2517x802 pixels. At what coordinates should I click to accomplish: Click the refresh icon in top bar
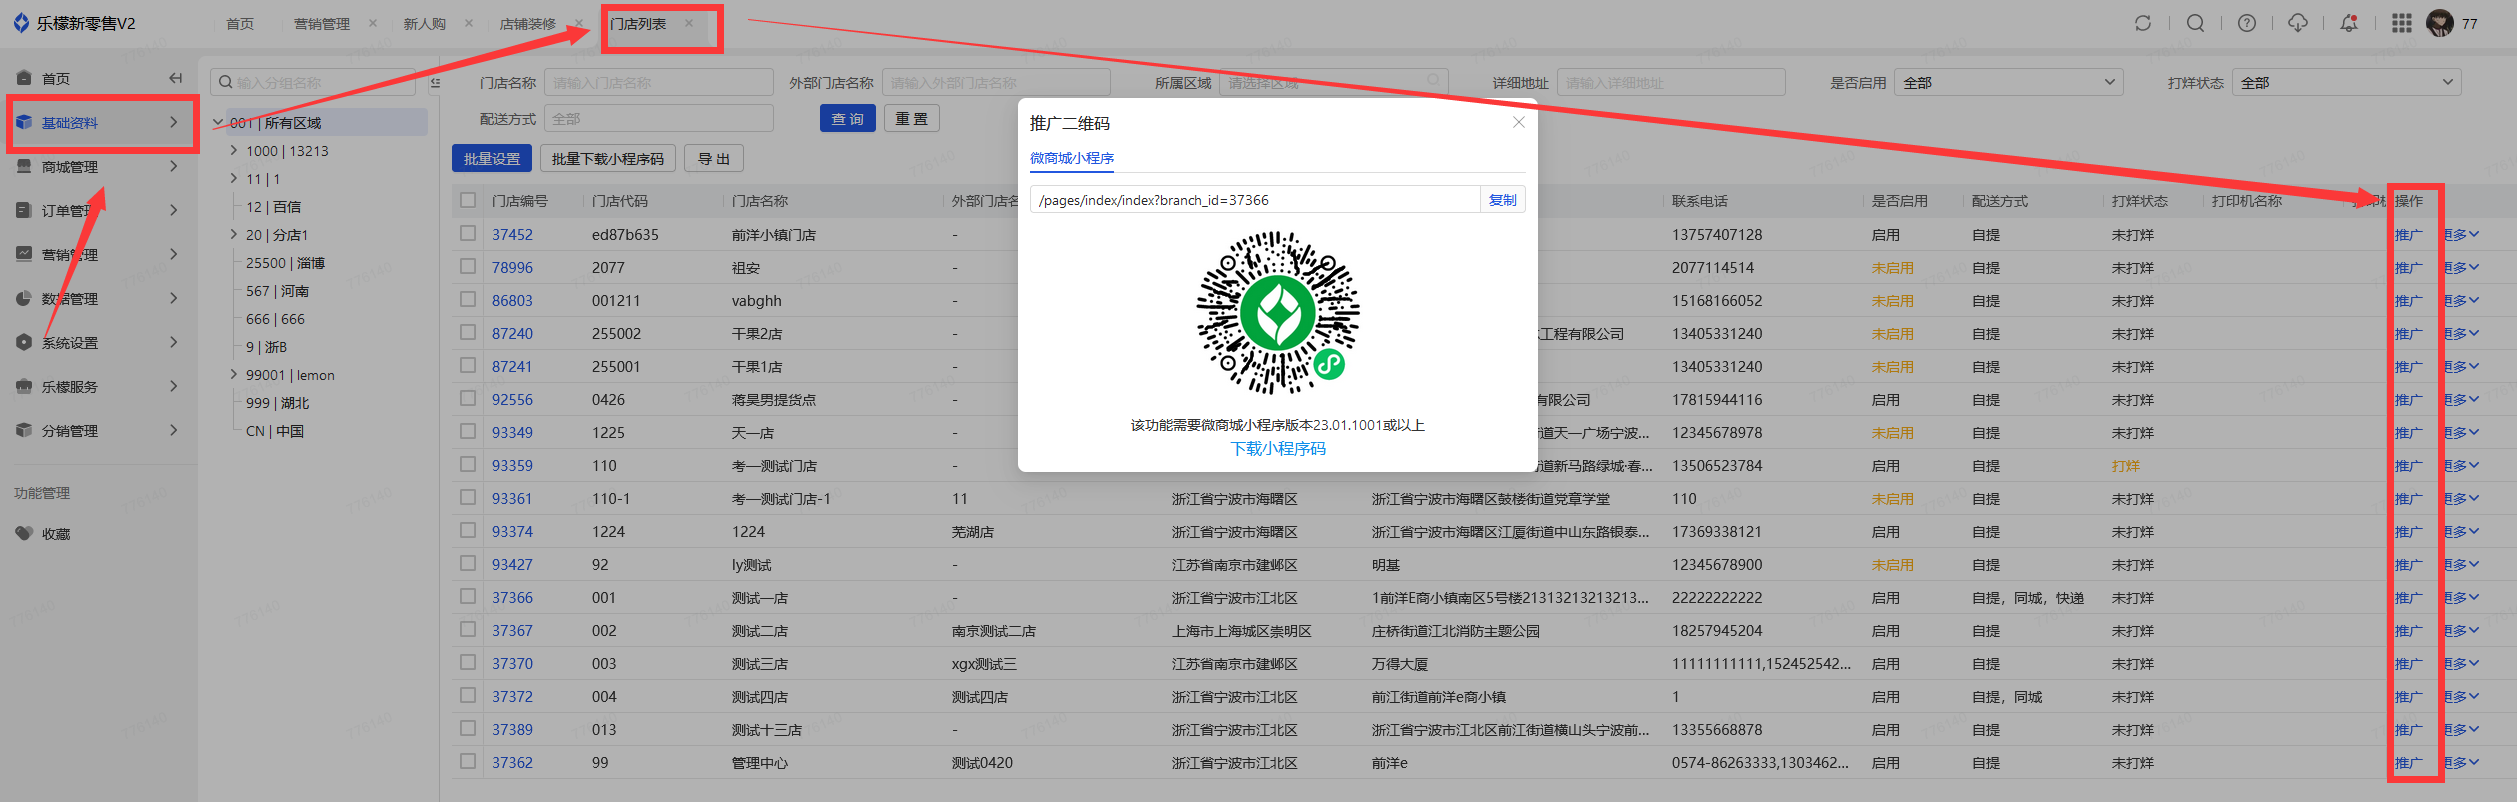(x=2142, y=23)
